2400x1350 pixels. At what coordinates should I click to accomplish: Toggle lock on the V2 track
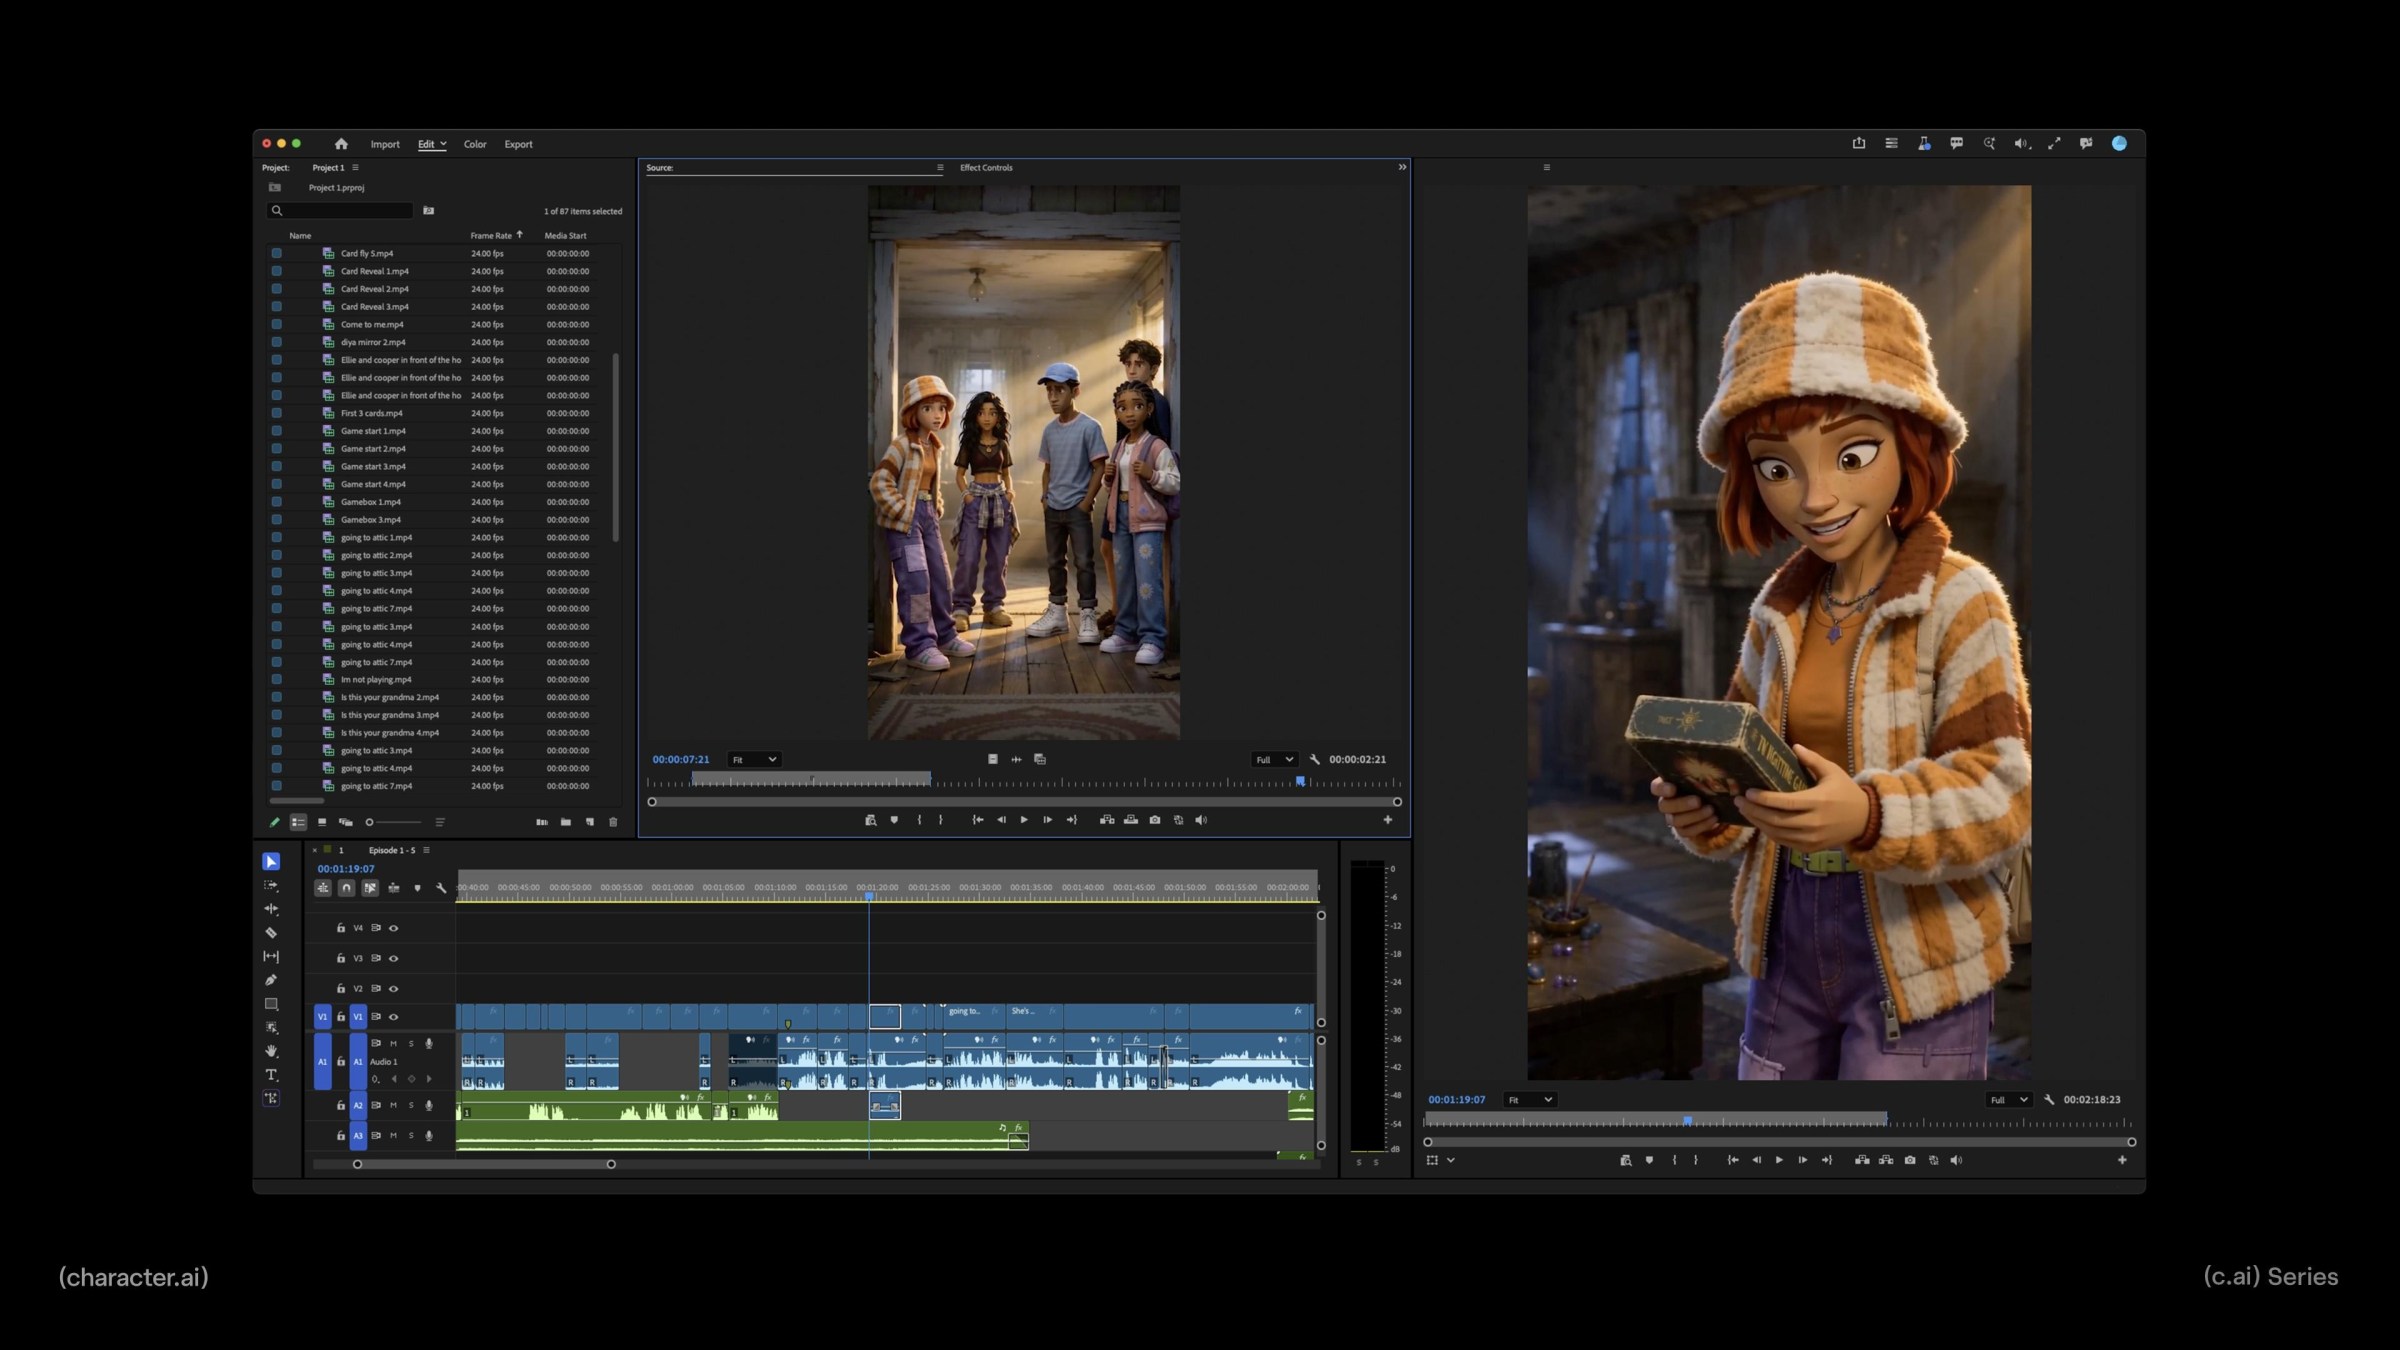pos(341,988)
